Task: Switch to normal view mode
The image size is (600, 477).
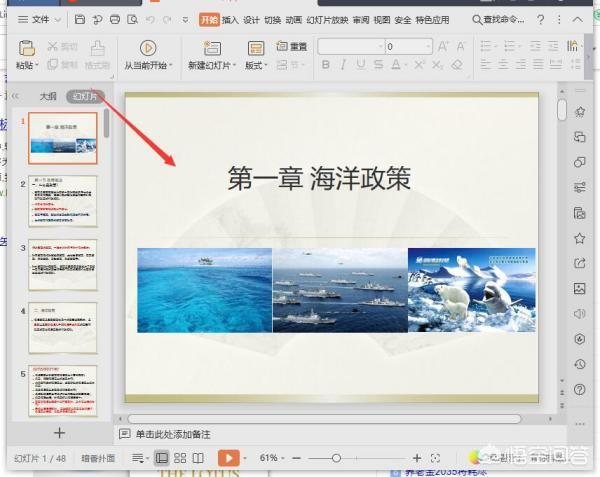Action: tap(161, 458)
